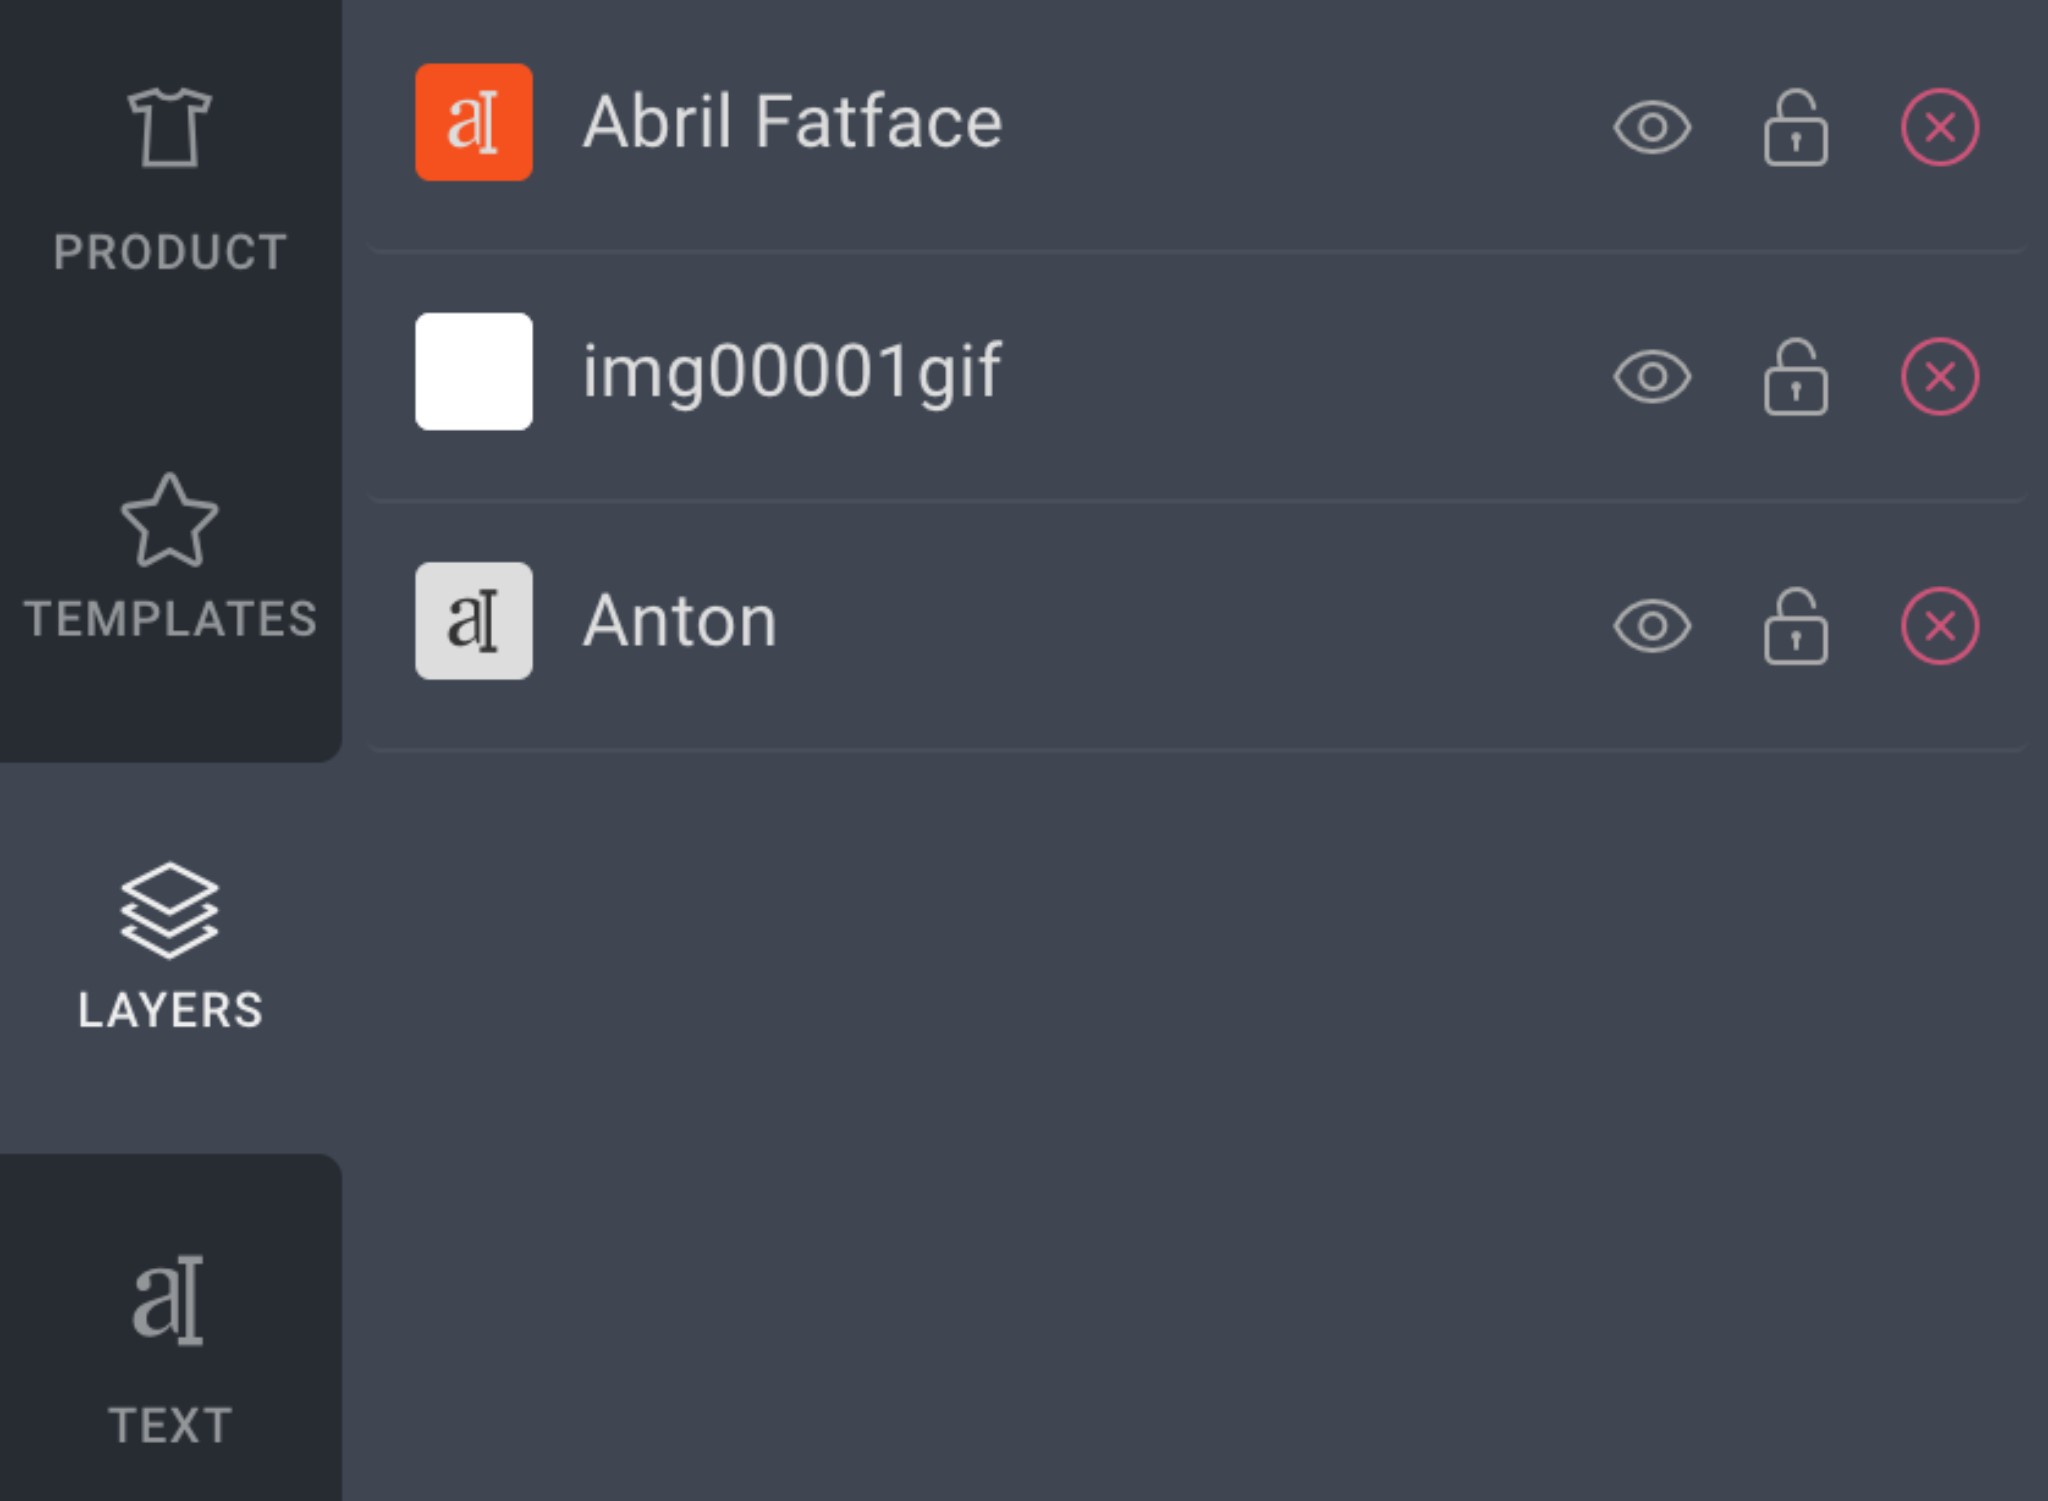2048x1501 pixels.
Task: Click the t-shirt Product icon
Action: [170, 128]
